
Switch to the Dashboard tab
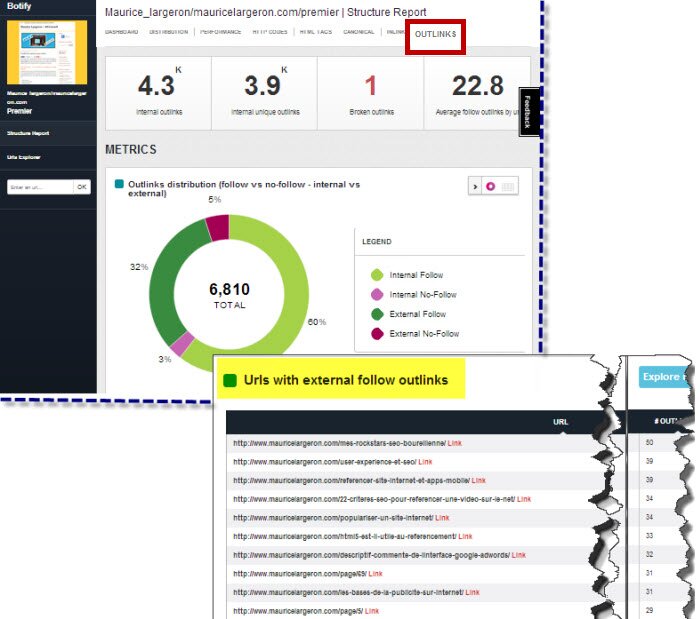[x=121, y=32]
